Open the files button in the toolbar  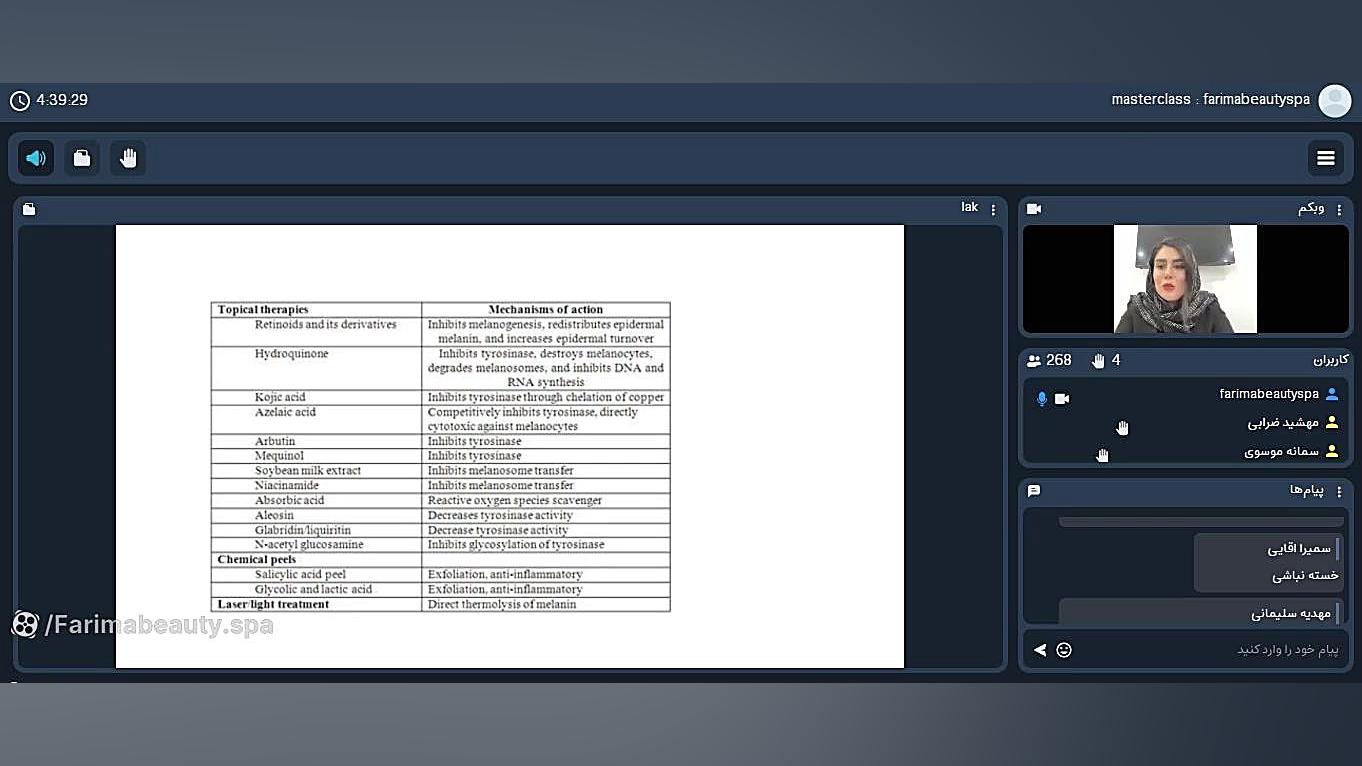[82, 158]
